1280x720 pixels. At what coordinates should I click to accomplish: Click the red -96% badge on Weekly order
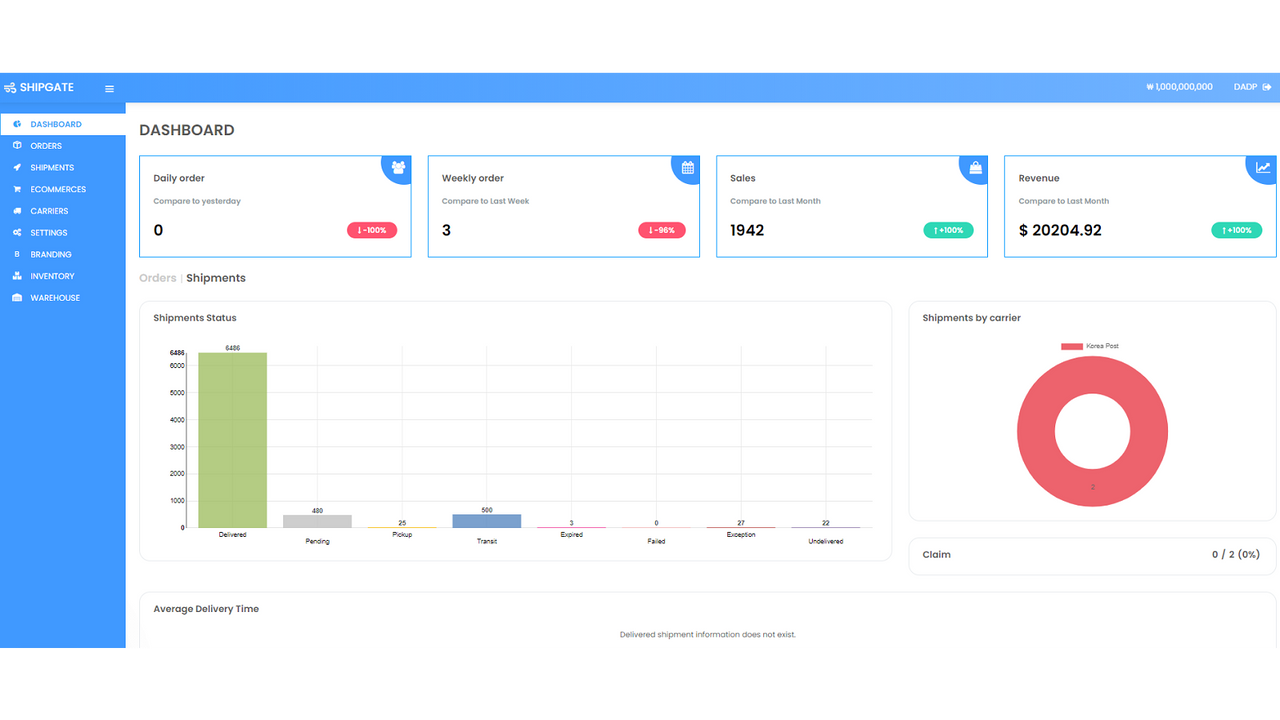661,229
